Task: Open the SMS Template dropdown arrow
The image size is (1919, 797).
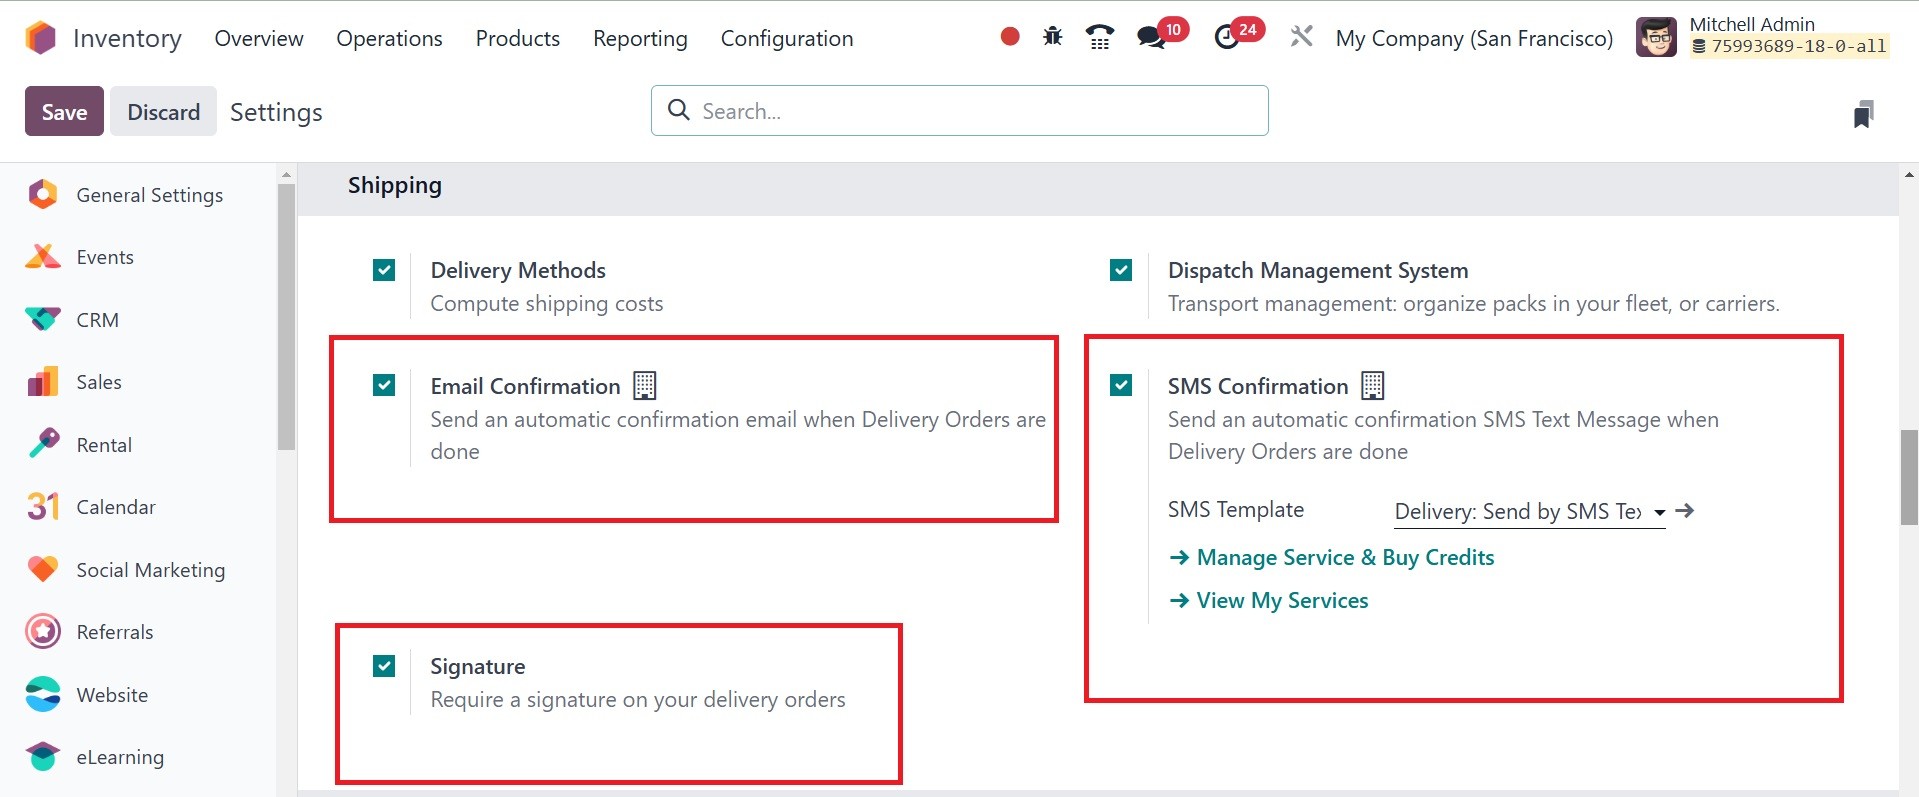Action: coord(1659,512)
